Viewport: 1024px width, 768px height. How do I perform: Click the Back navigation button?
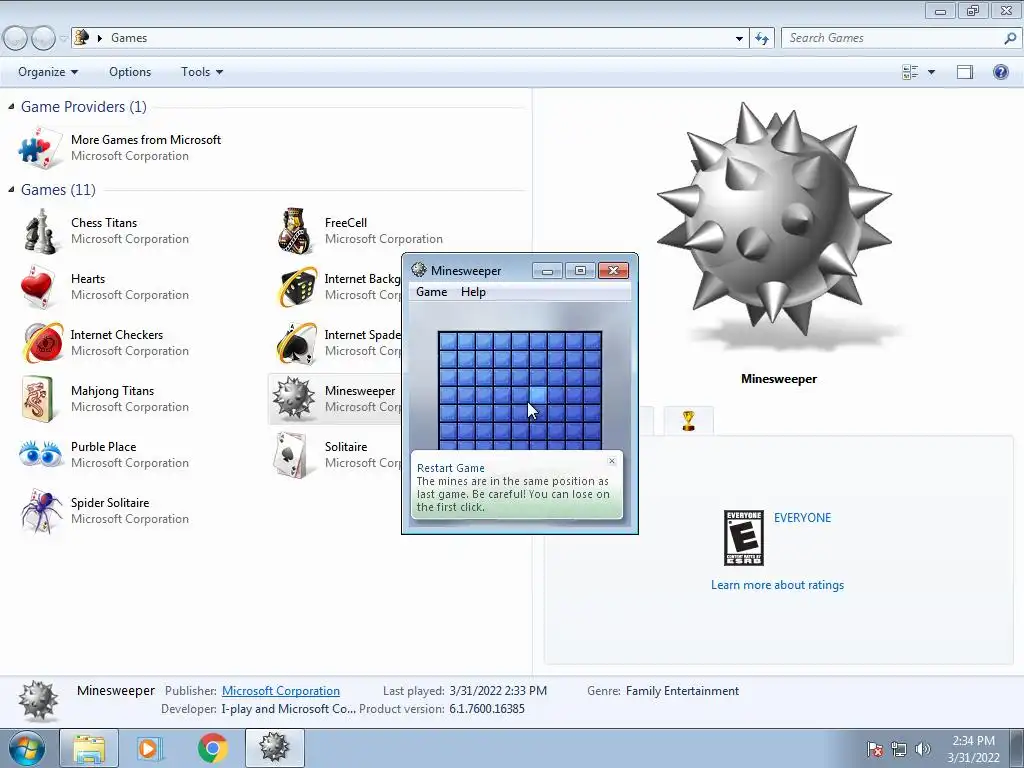click(15, 38)
